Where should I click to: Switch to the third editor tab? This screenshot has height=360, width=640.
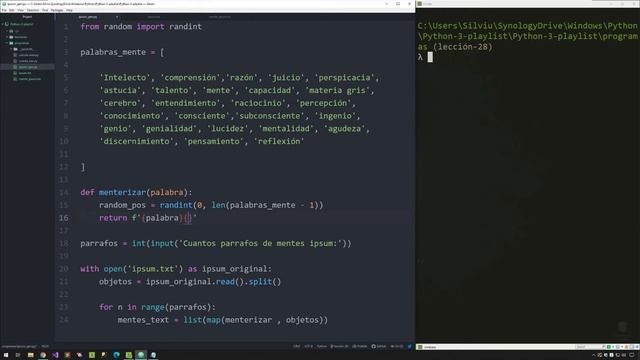point(220,17)
